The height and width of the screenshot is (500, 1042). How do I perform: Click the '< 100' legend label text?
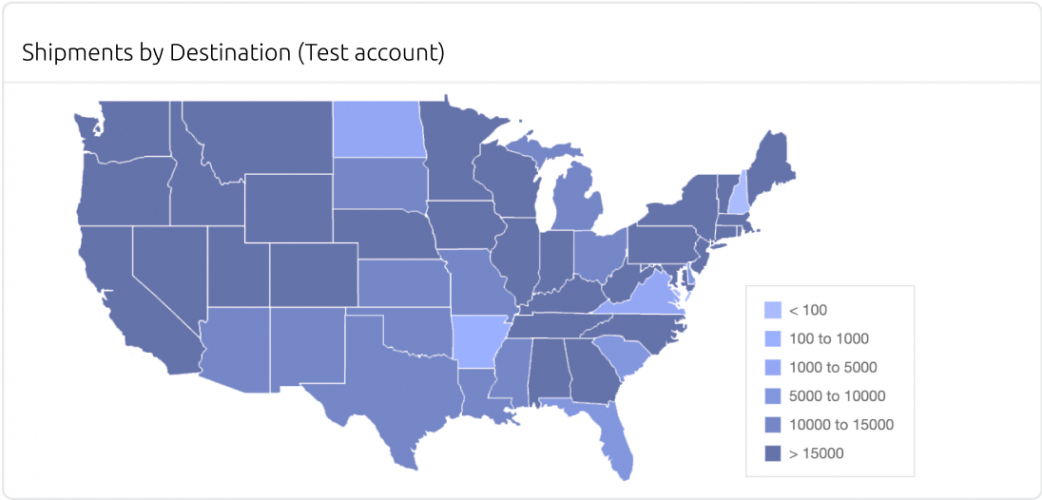(x=808, y=310)
